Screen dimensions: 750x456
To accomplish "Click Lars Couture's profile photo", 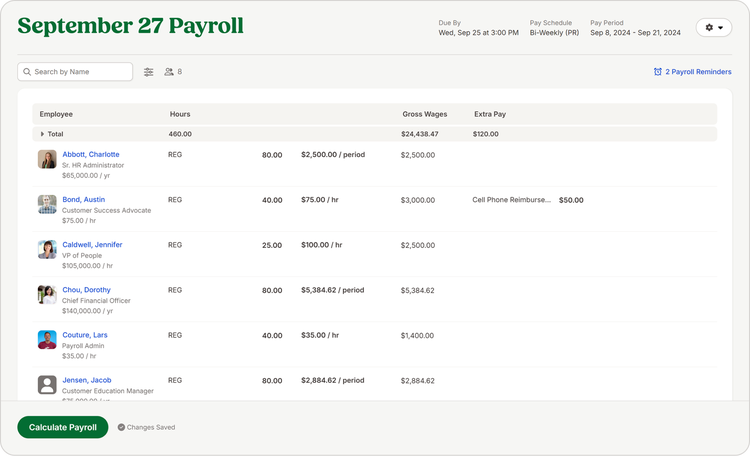I will (x=47, y=340).
